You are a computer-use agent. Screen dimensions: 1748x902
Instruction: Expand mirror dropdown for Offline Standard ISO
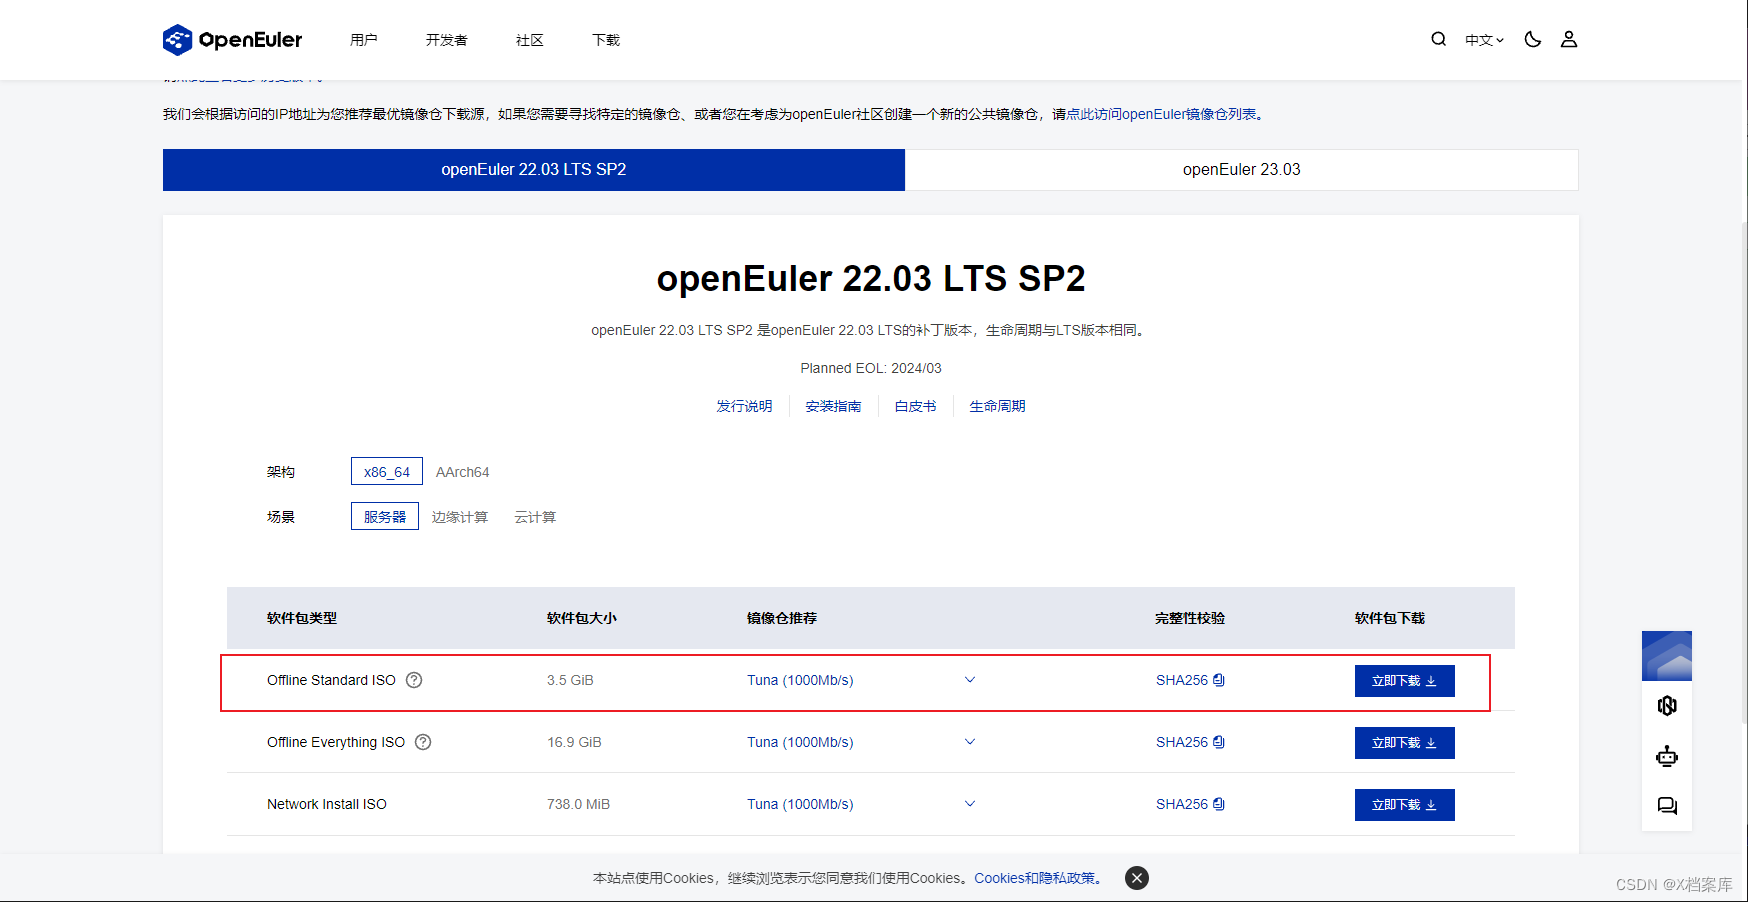click(969, 680)
